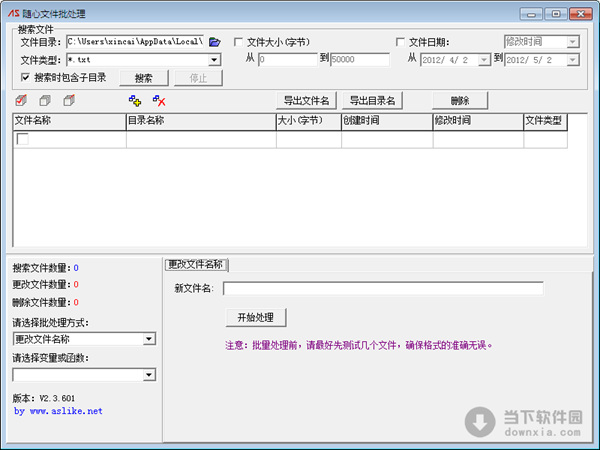Click the second file selection toolbar icon
600x450 pixels.
pos(45,101)
